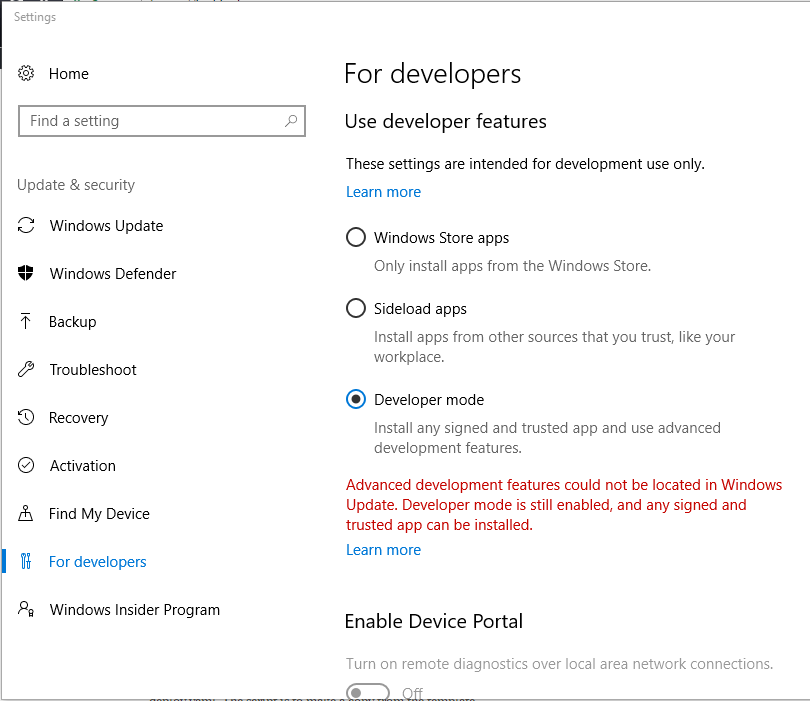Click the Find a setting search box
810x701 pixels.
pyautogui.click(x=150, y=121)
